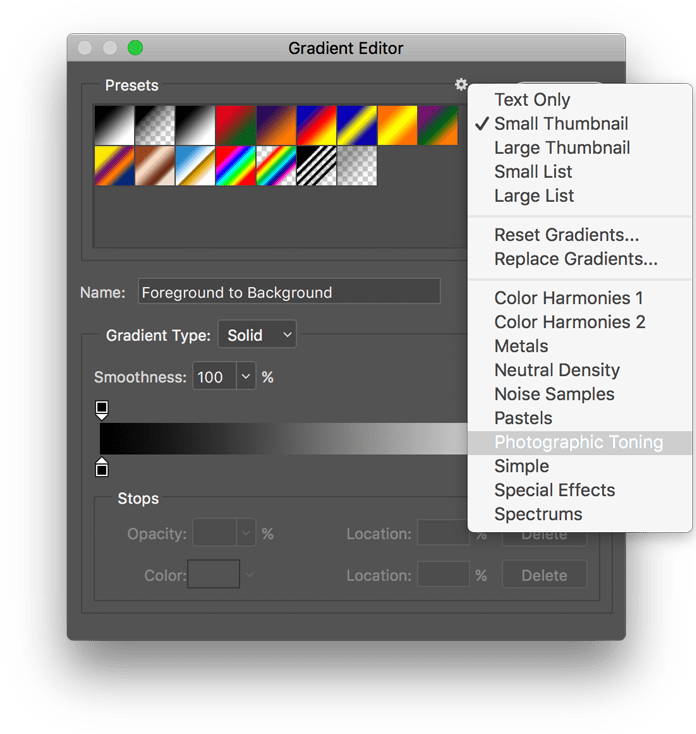Viewport: 696px width, 734px height.
Task: Select the left color stop below gradient bar
Action: (102, 467)
